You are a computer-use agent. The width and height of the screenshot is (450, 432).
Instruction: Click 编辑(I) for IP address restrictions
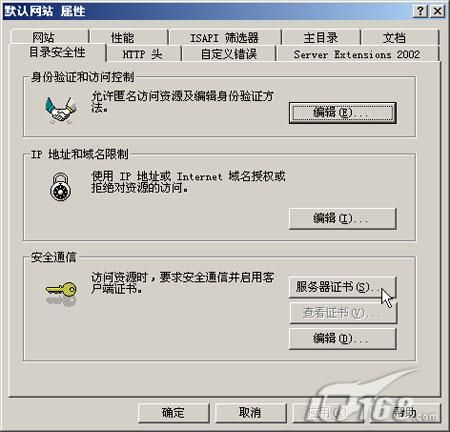coord(343,219)
